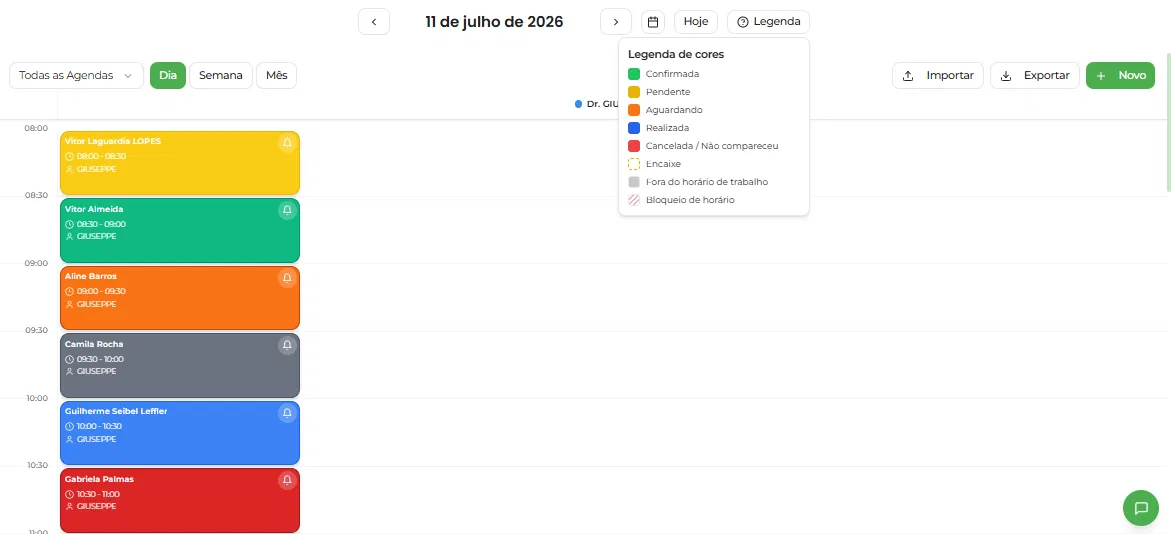This screenshot has height=534, width=1171.
Task: Click the 10:00 - 10:30 time label
Action: pos(99,426)
